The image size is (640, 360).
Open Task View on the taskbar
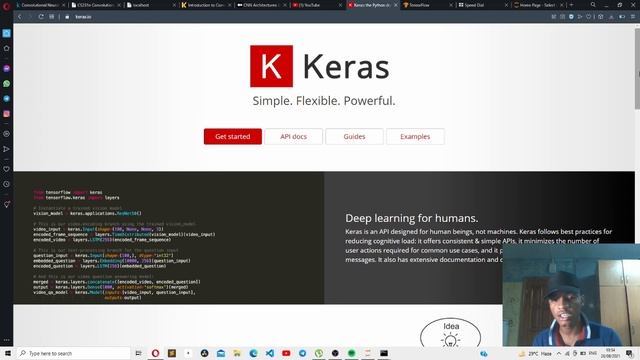pyautogui.click(x=138, y=353)
